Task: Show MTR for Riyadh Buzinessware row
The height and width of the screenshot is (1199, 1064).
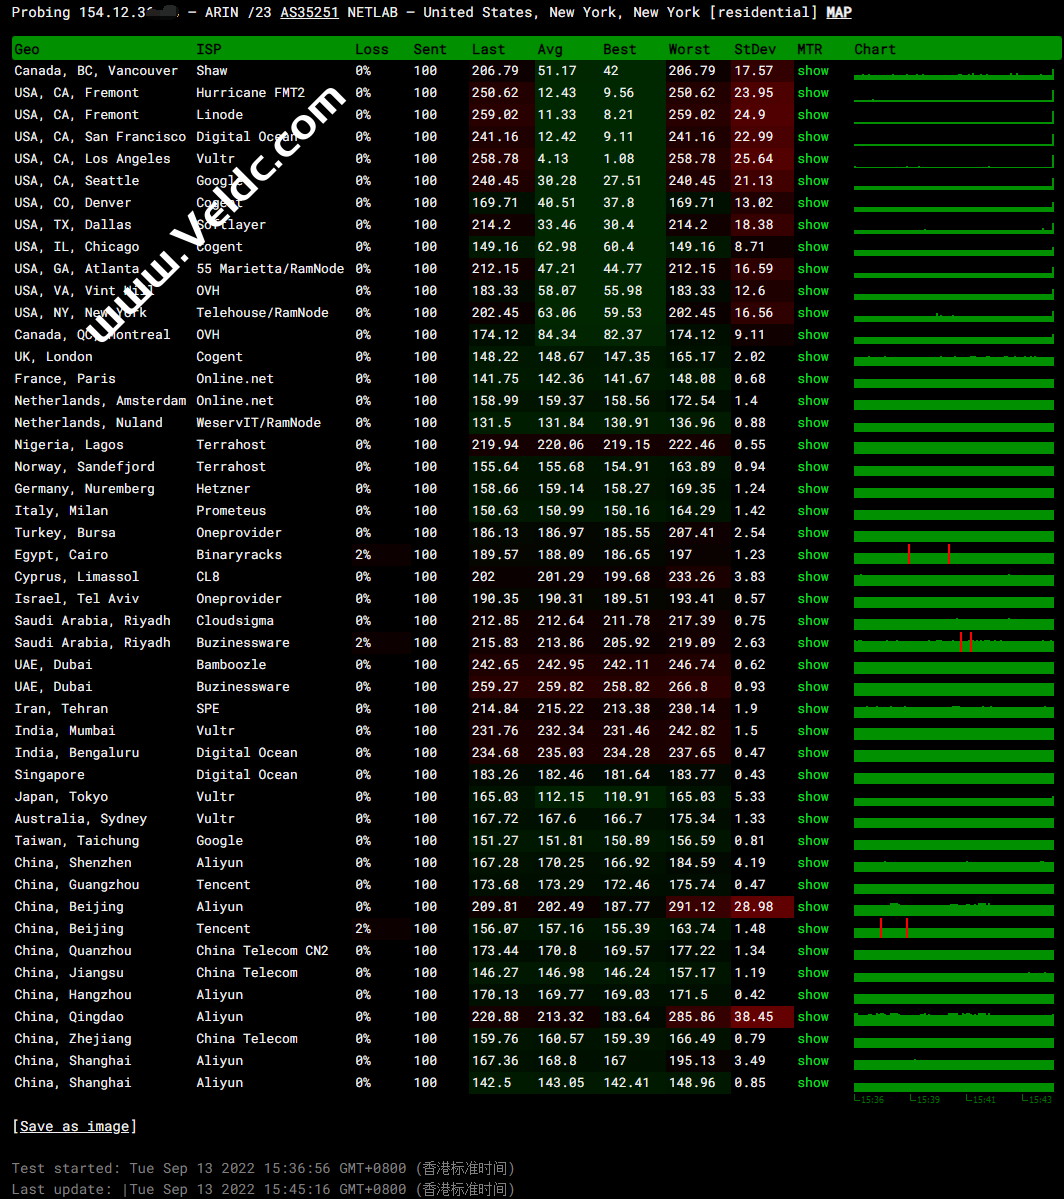Action: pos(812,643)
